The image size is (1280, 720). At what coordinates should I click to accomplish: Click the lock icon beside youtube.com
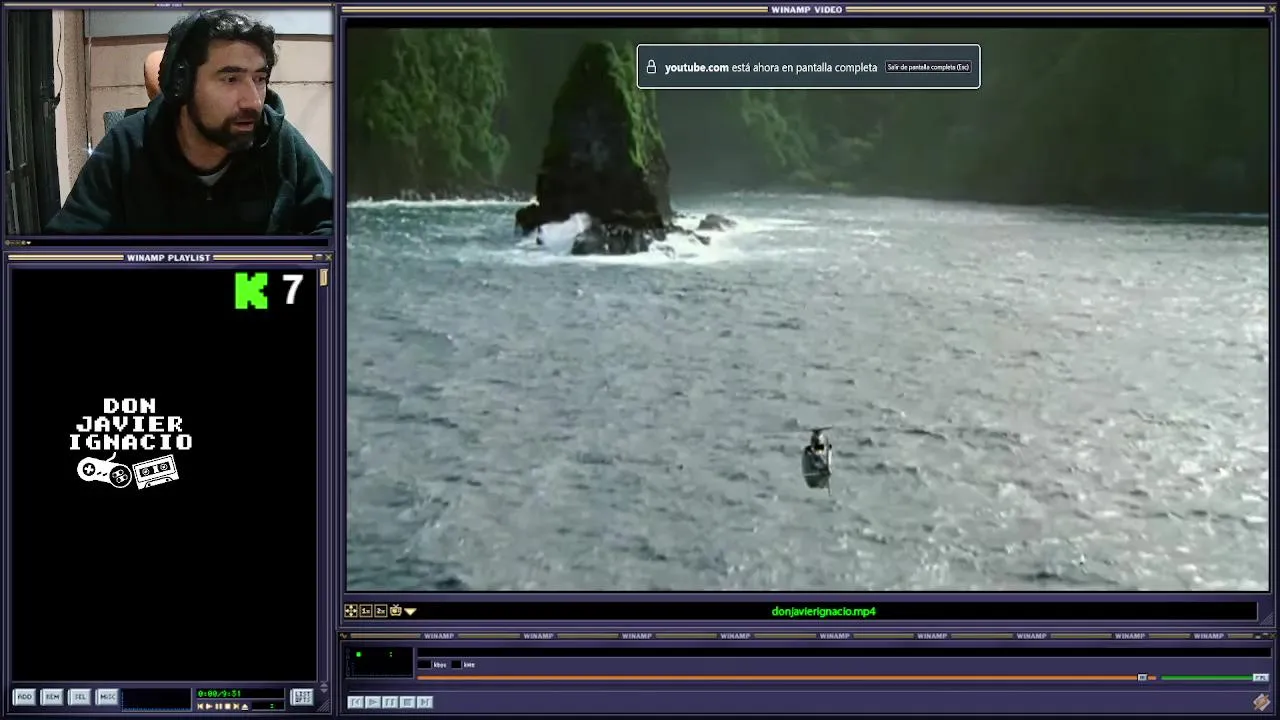point(651,67)
